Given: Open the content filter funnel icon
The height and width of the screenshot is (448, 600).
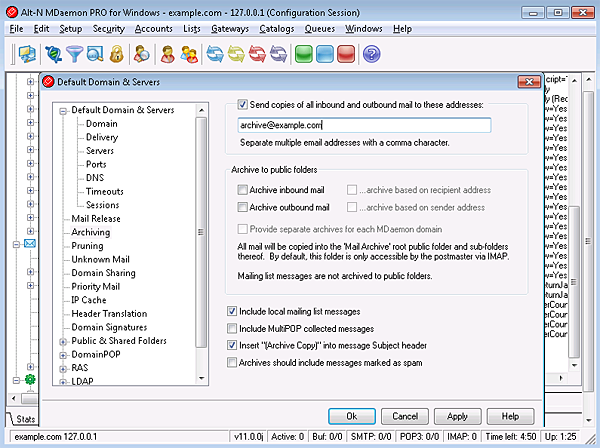Looking at the screenshot, I should coord(74,54).
